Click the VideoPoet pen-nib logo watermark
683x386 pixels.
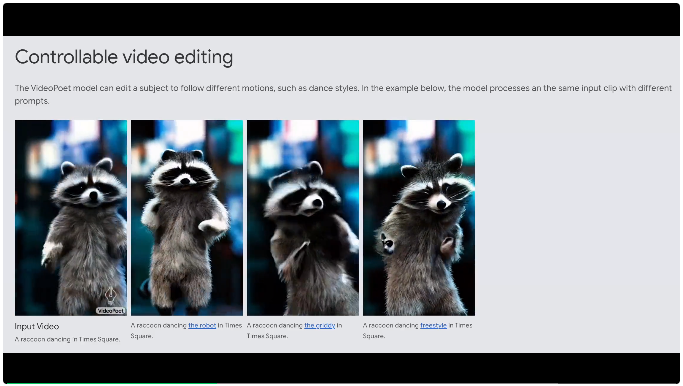(111, 296)
